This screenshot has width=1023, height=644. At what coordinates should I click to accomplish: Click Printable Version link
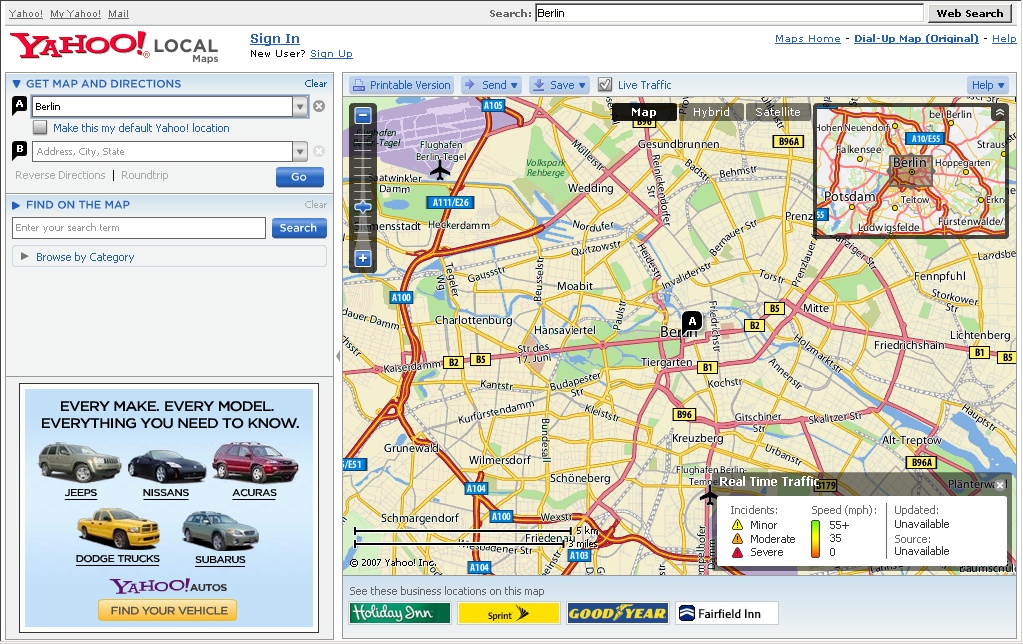pos(410,85)
